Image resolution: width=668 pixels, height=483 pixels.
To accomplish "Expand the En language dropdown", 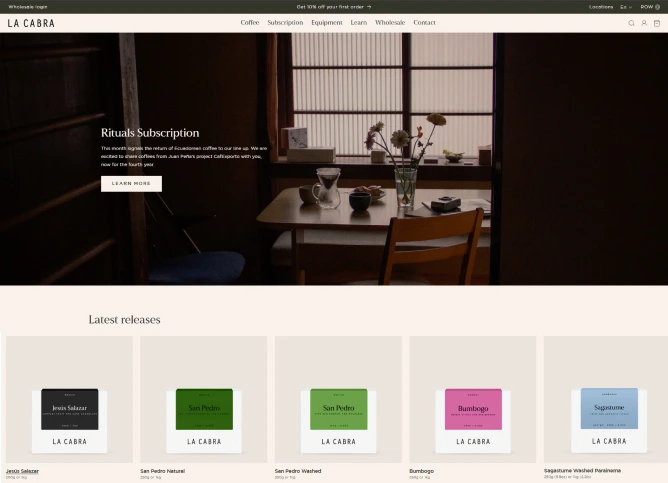I will pos(626,7).
